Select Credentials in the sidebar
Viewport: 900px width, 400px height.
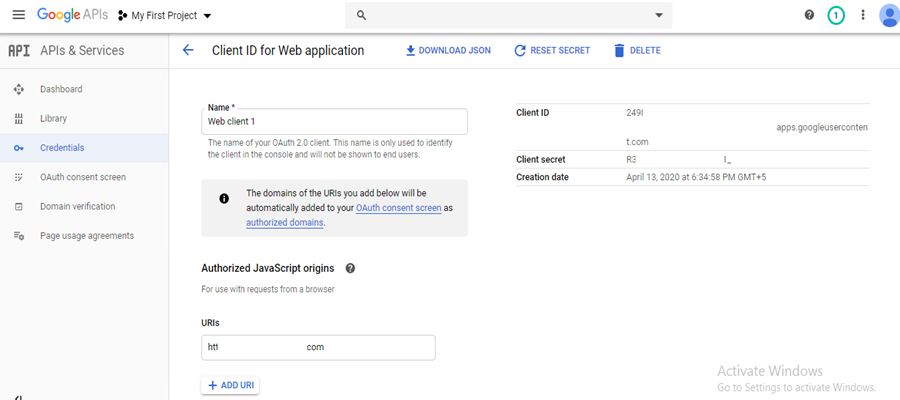click(62, 148)
